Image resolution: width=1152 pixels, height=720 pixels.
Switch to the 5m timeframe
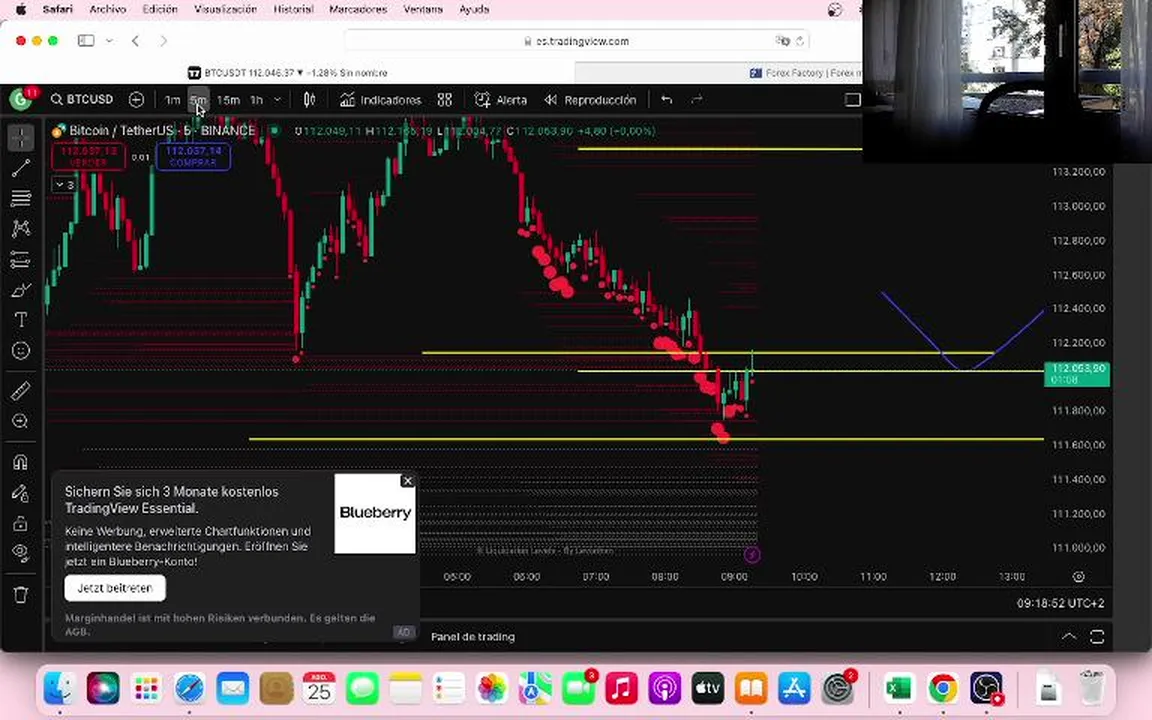click(198, 100)
